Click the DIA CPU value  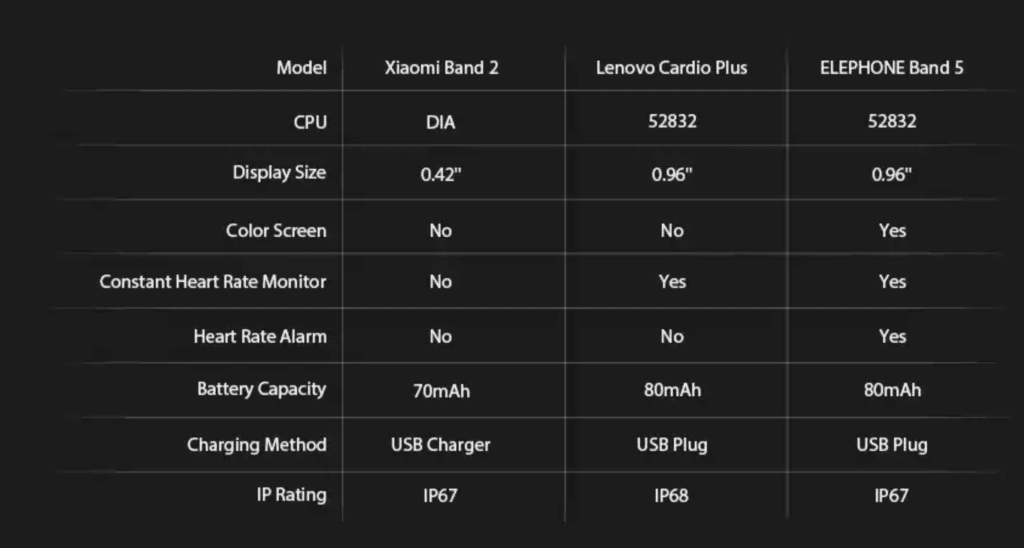pos(440,122)
